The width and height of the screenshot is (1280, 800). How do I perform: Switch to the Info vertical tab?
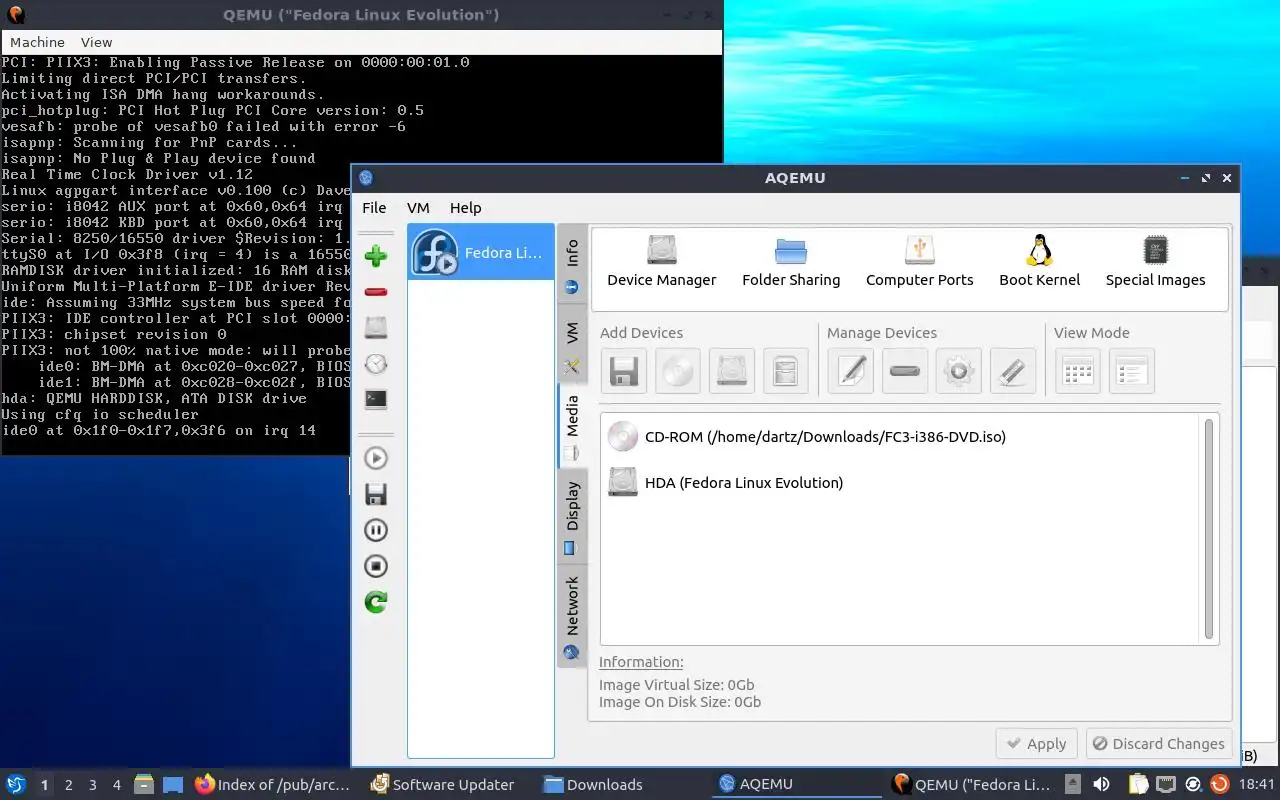pos(572,264)
